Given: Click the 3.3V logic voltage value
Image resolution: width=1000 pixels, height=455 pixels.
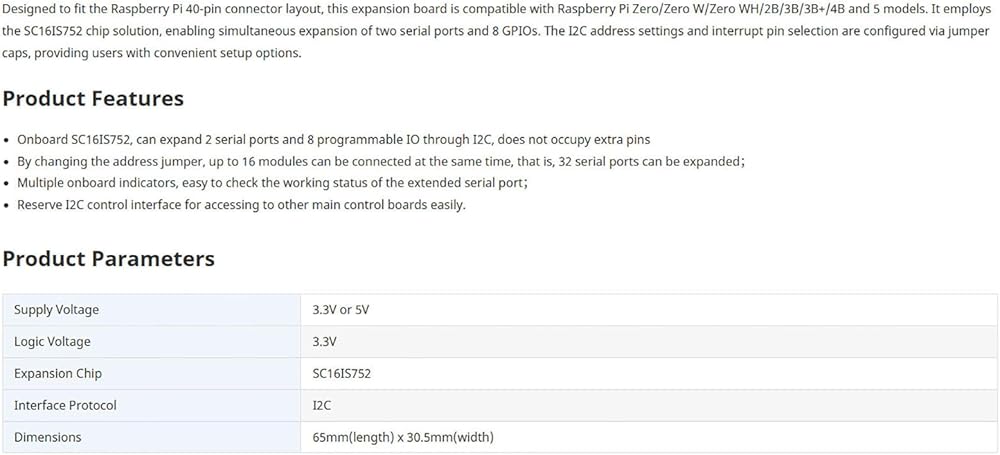Looking at the screenshot, I should [325, 341].
